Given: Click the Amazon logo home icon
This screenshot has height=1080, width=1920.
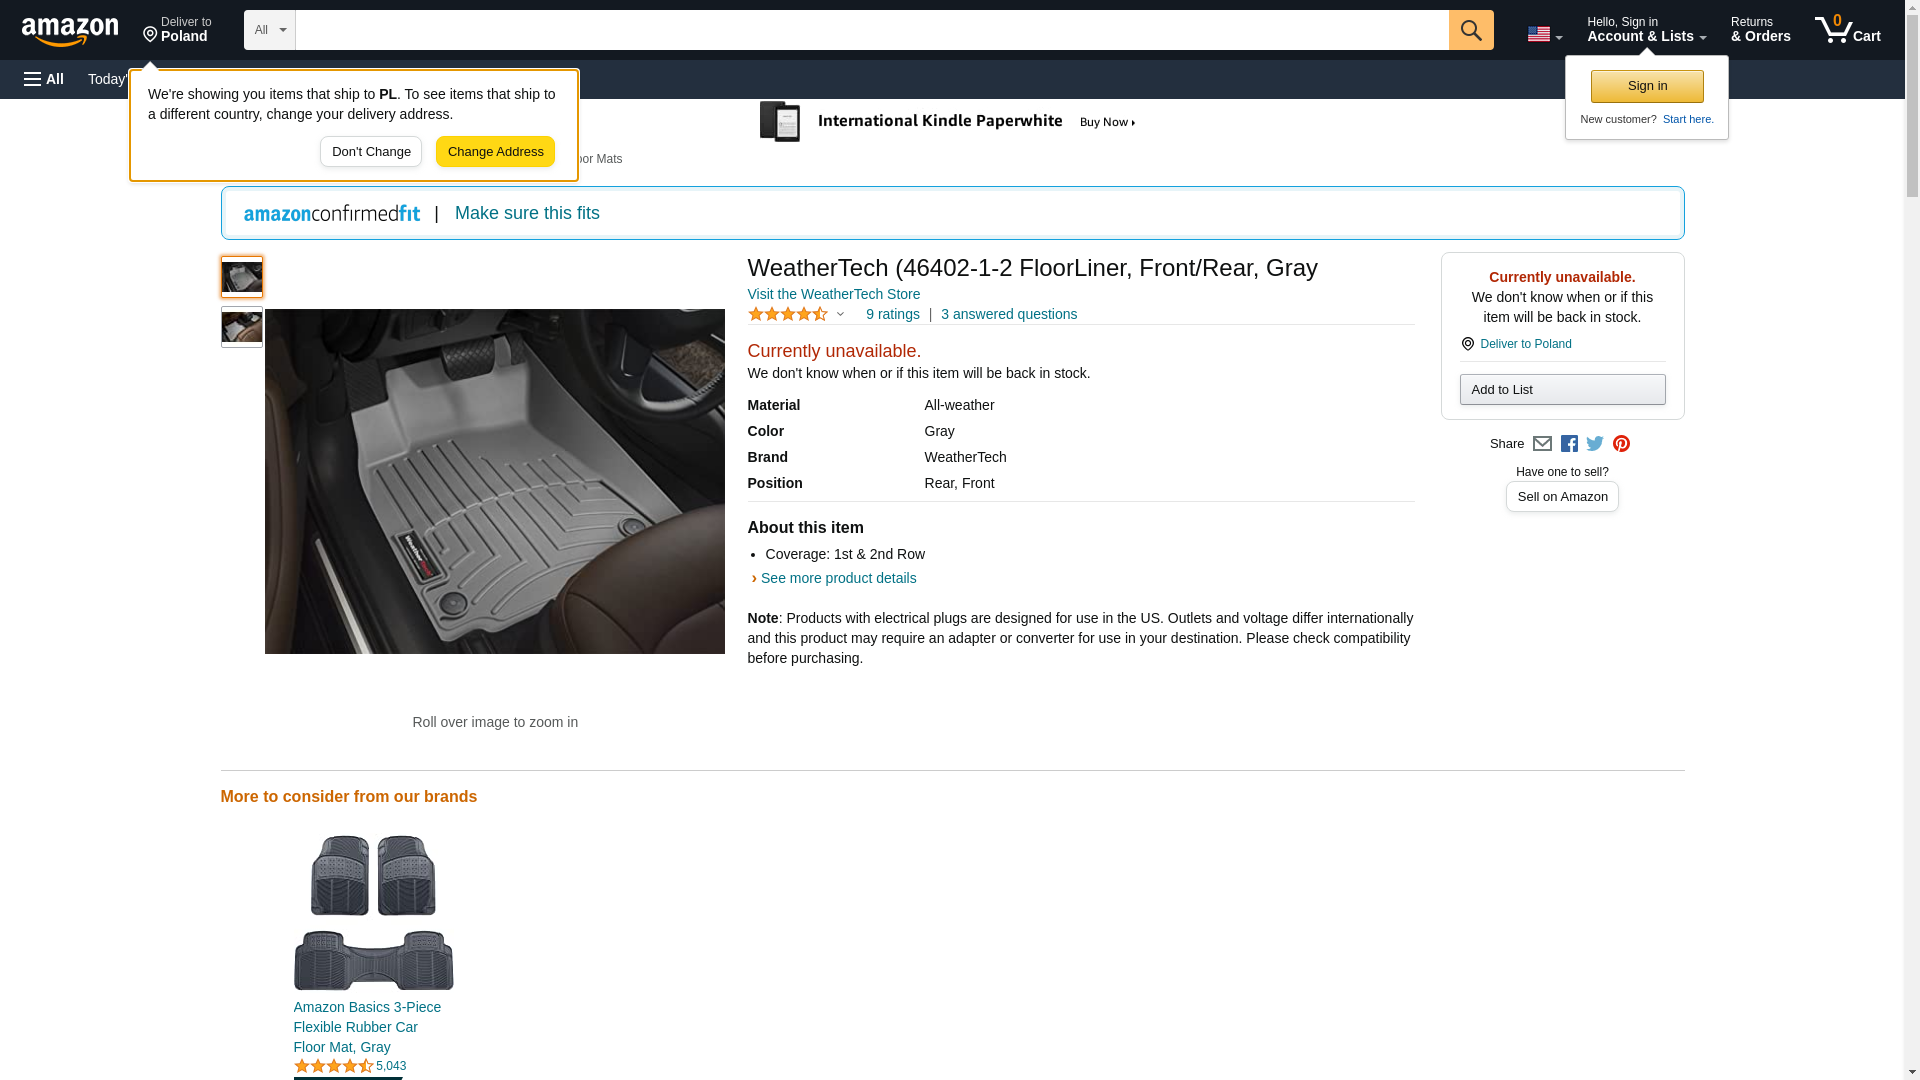Looking at the screenshot, I should 70,31.
